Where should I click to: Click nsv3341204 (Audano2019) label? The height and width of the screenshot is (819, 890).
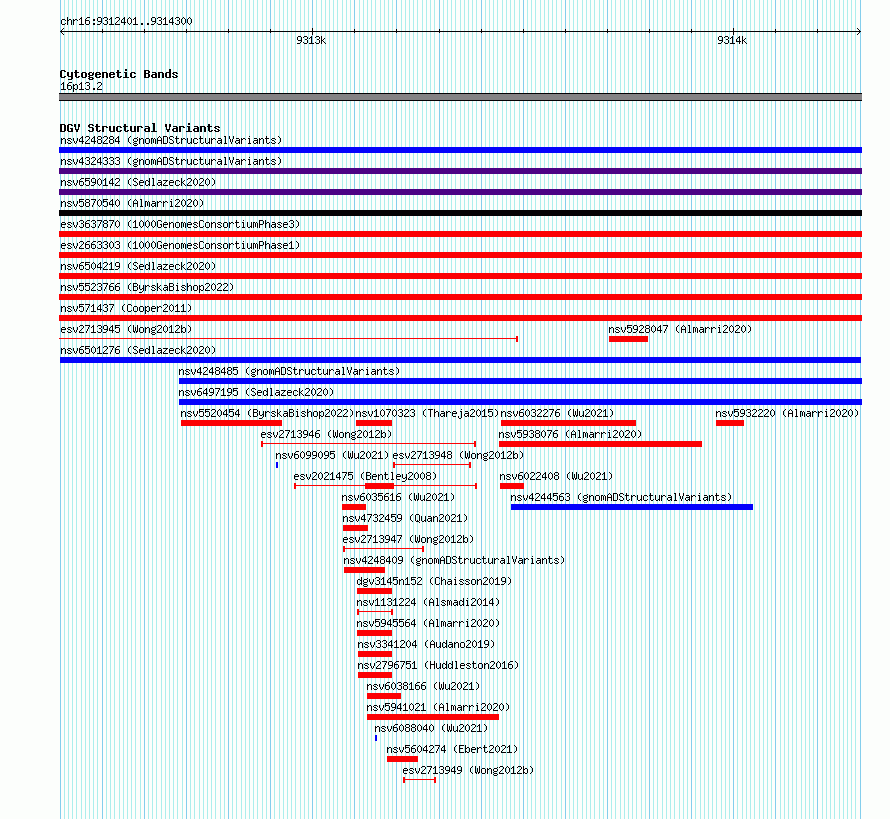(x=426, y=644)
